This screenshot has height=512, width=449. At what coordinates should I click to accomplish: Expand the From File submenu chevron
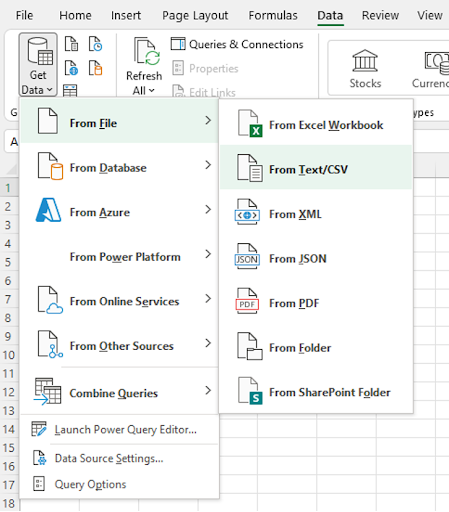point(208,120)
